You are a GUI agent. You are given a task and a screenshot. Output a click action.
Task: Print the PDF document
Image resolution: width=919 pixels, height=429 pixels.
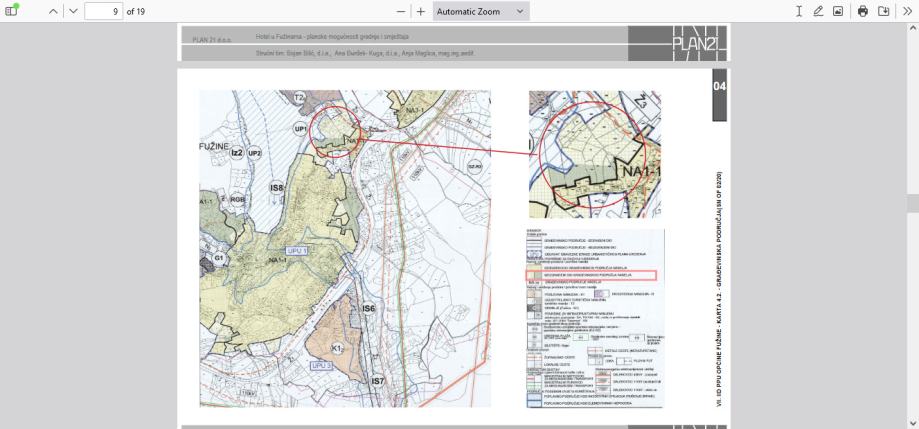[x=863, y=11]
